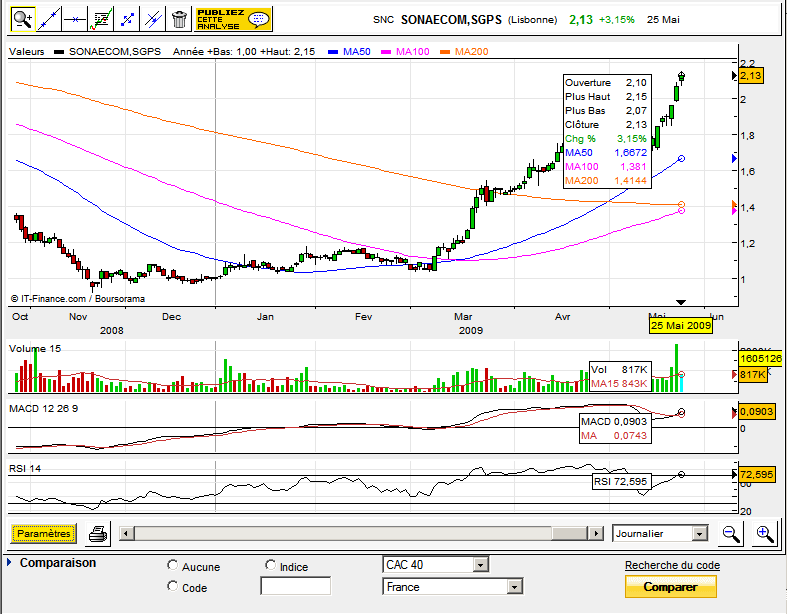Screen dimensions: 787x614
Task: Click the RSI 14 panel label
Action: click(x=25, y=468)
